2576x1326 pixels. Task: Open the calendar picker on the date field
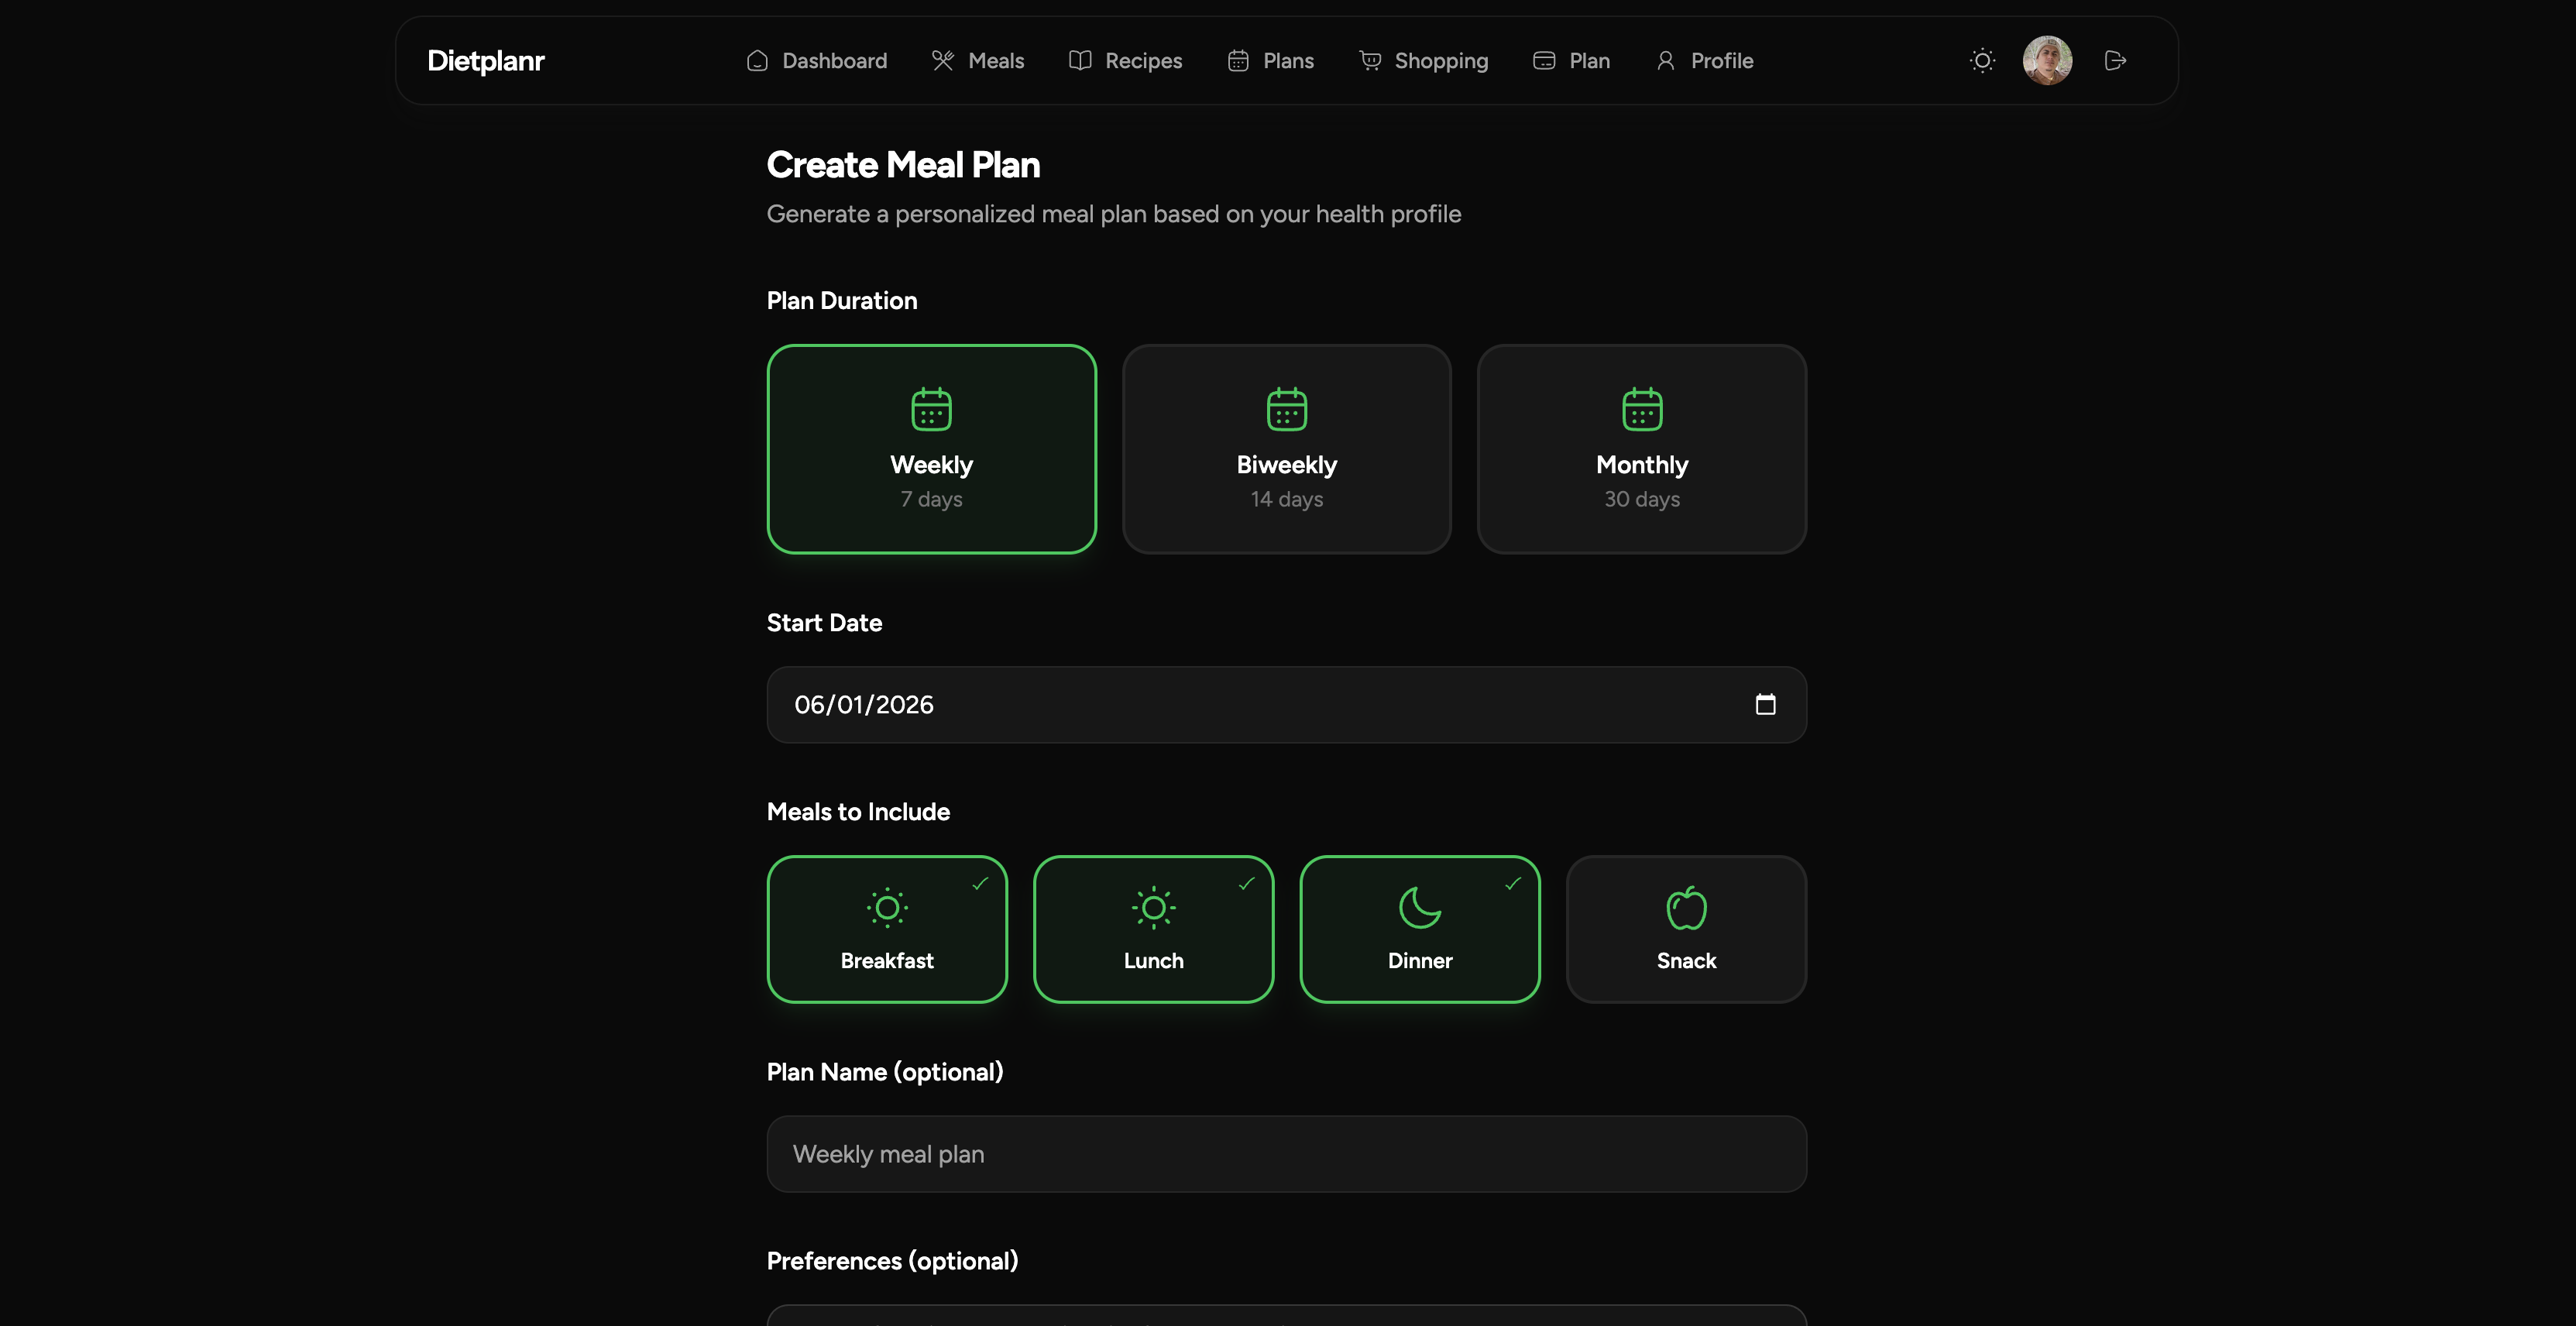coord(1766,704)
